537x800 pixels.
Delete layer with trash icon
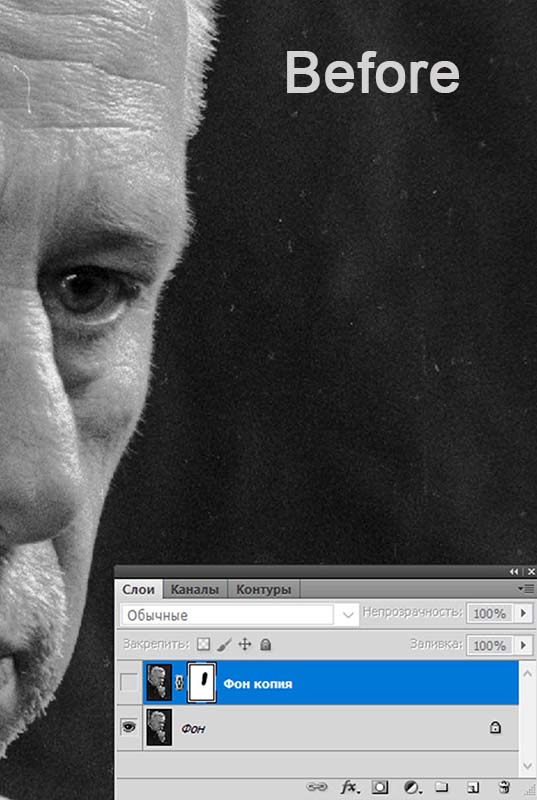coord(504,787)
